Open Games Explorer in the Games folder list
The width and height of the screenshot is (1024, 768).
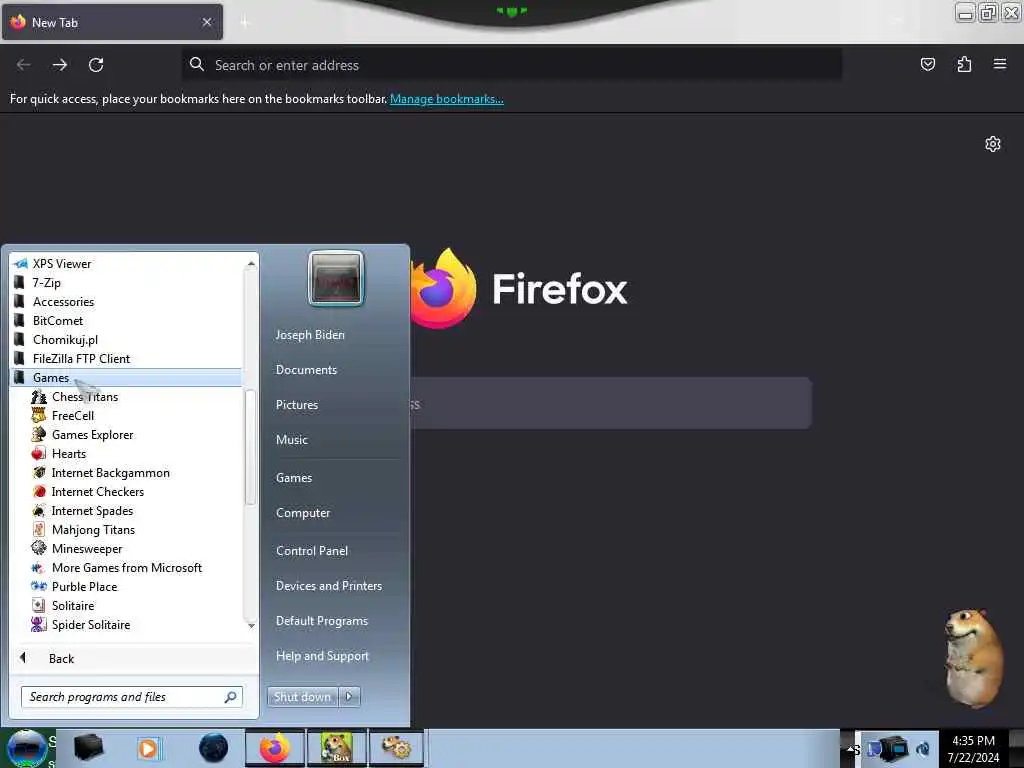pos(92,434)
